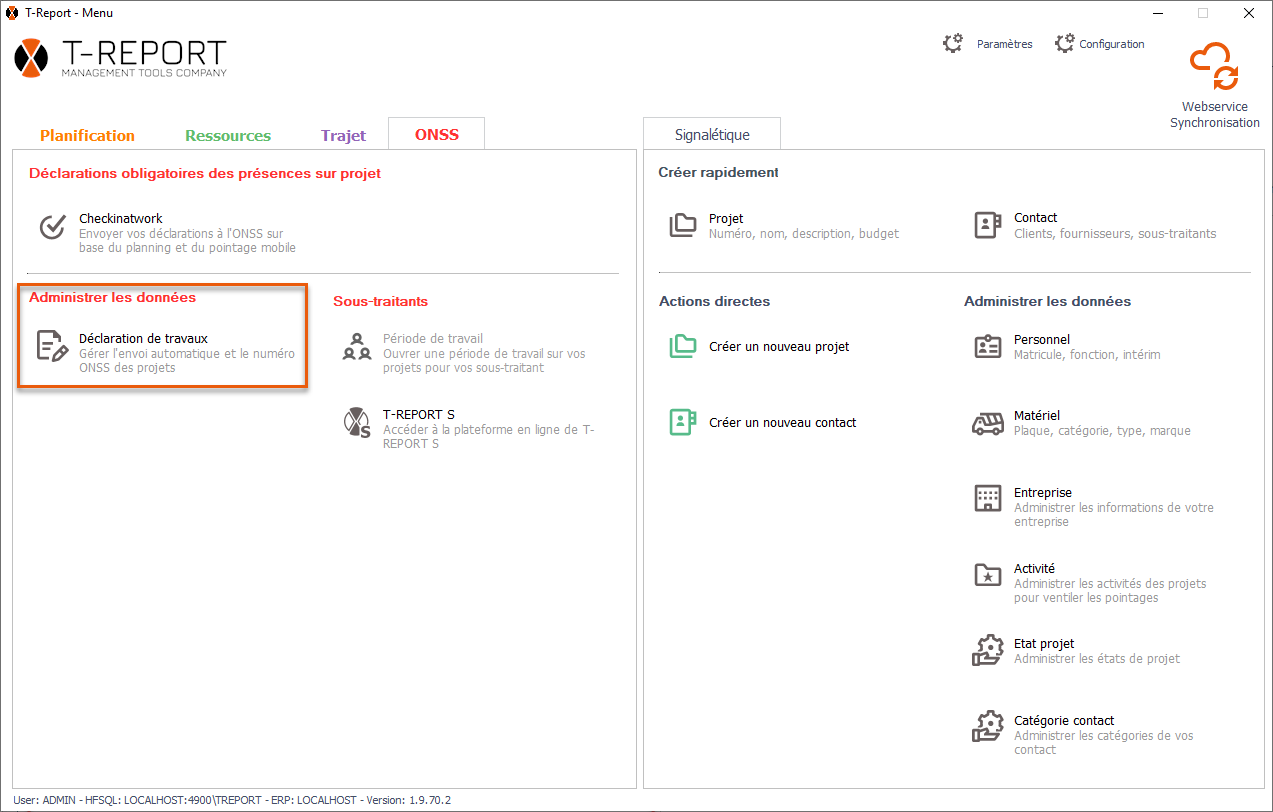Click the quick-create Projet folder icon

pyautogui.click(x=683, y=225)
